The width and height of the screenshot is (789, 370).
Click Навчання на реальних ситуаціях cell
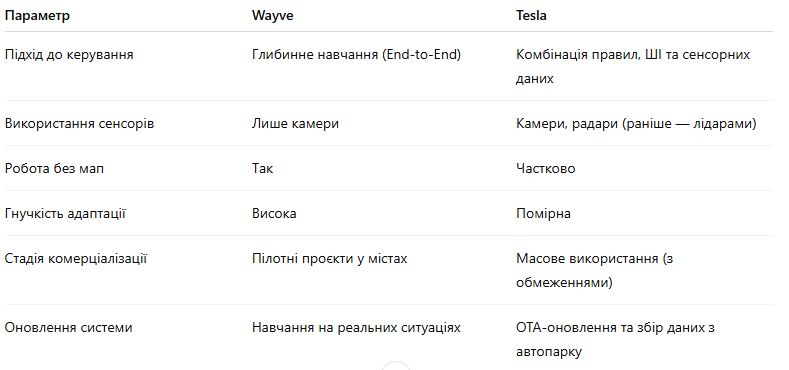(356, 328)
